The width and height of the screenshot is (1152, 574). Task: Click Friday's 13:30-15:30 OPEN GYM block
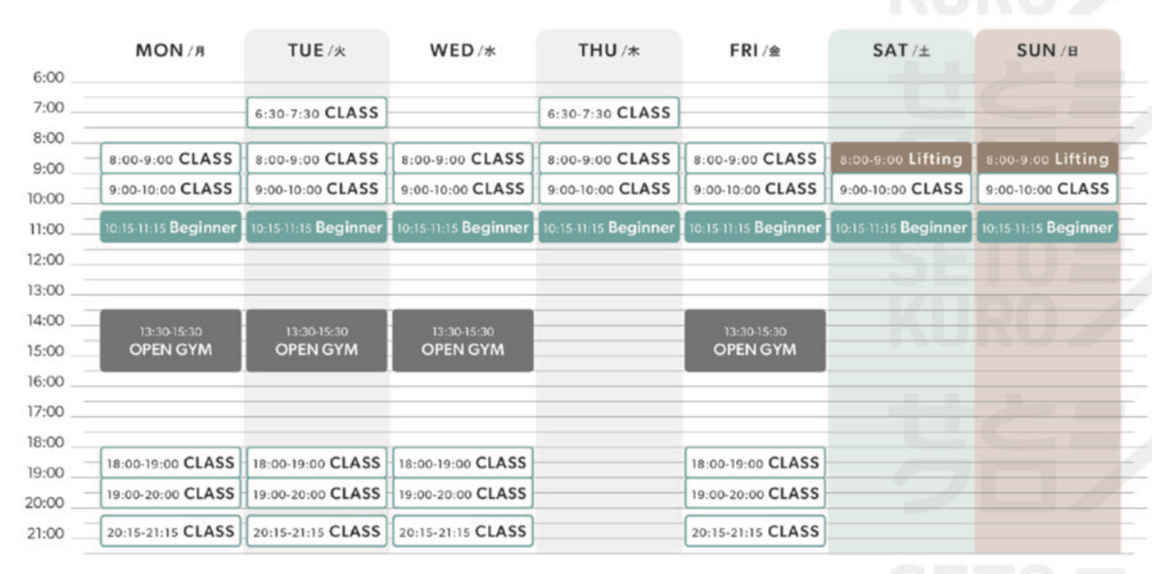755,341
